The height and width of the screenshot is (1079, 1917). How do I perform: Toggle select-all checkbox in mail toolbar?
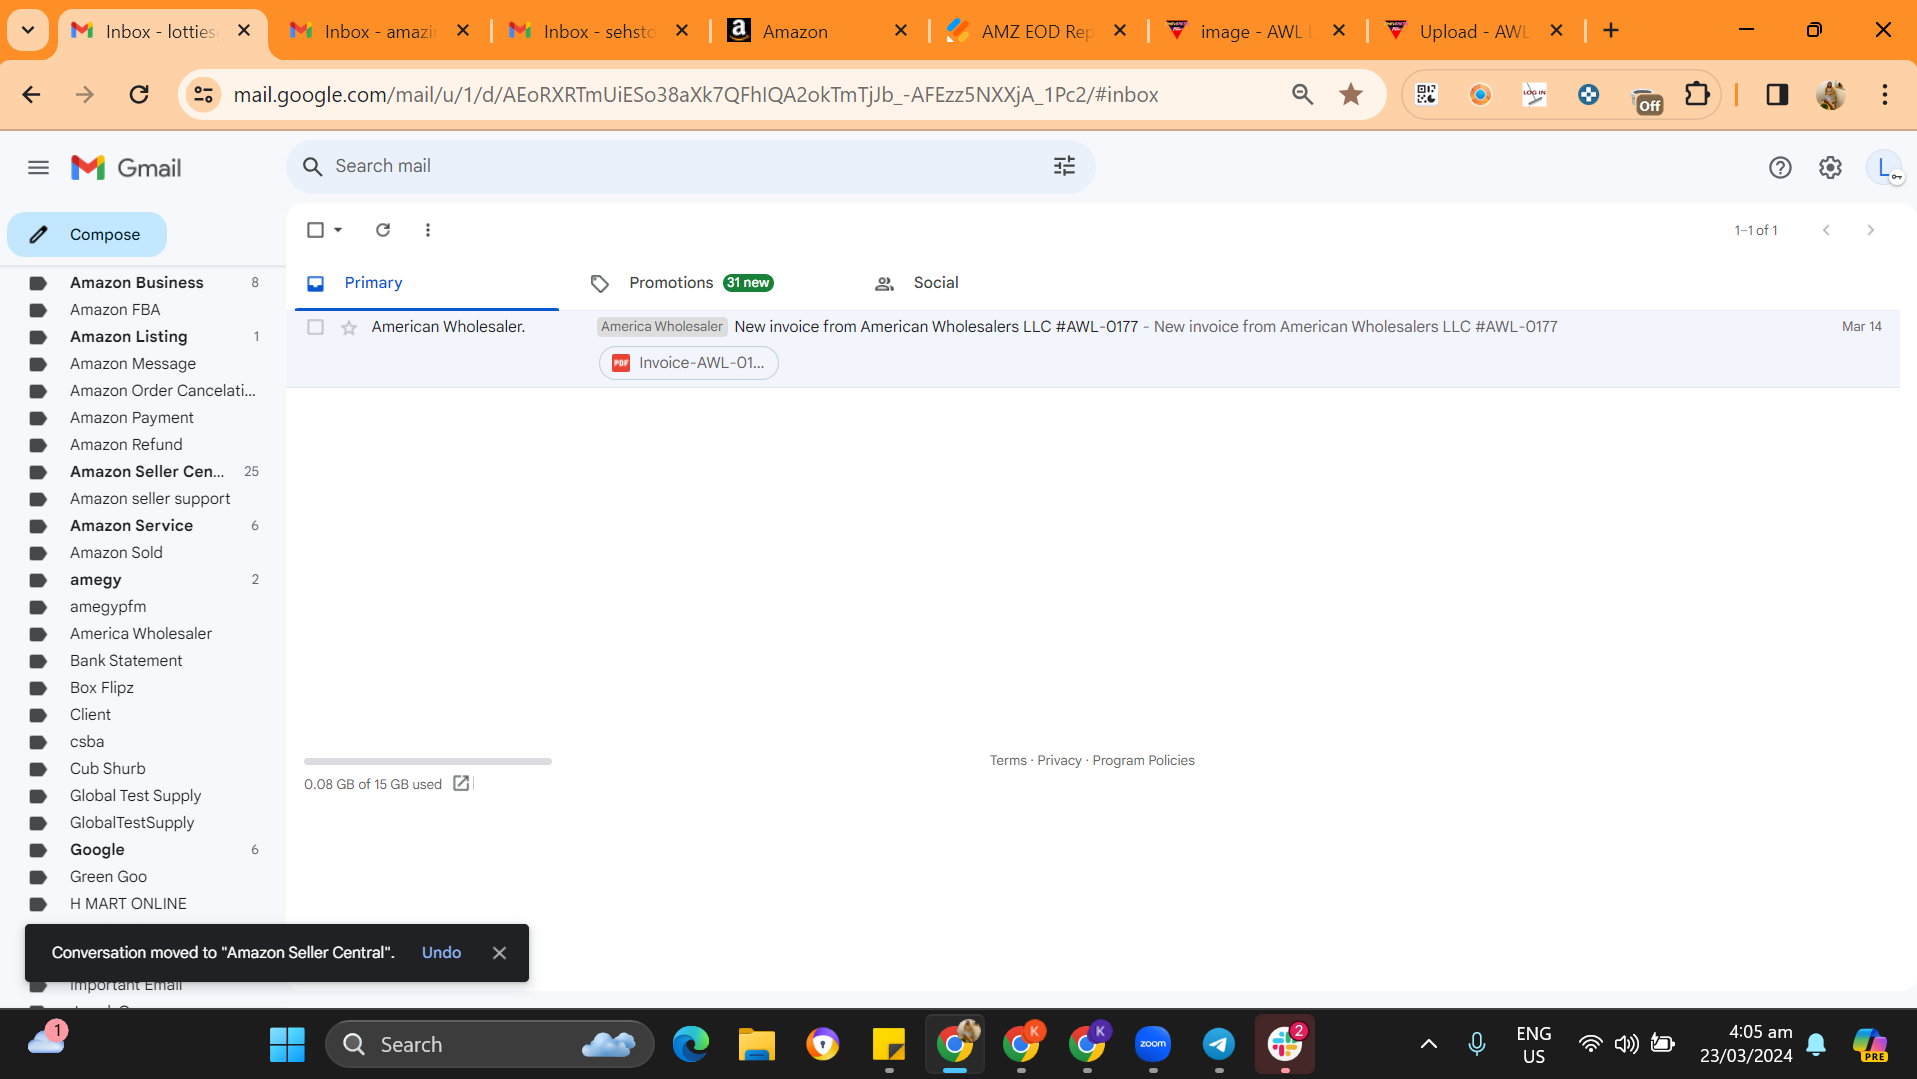point(316,230)
